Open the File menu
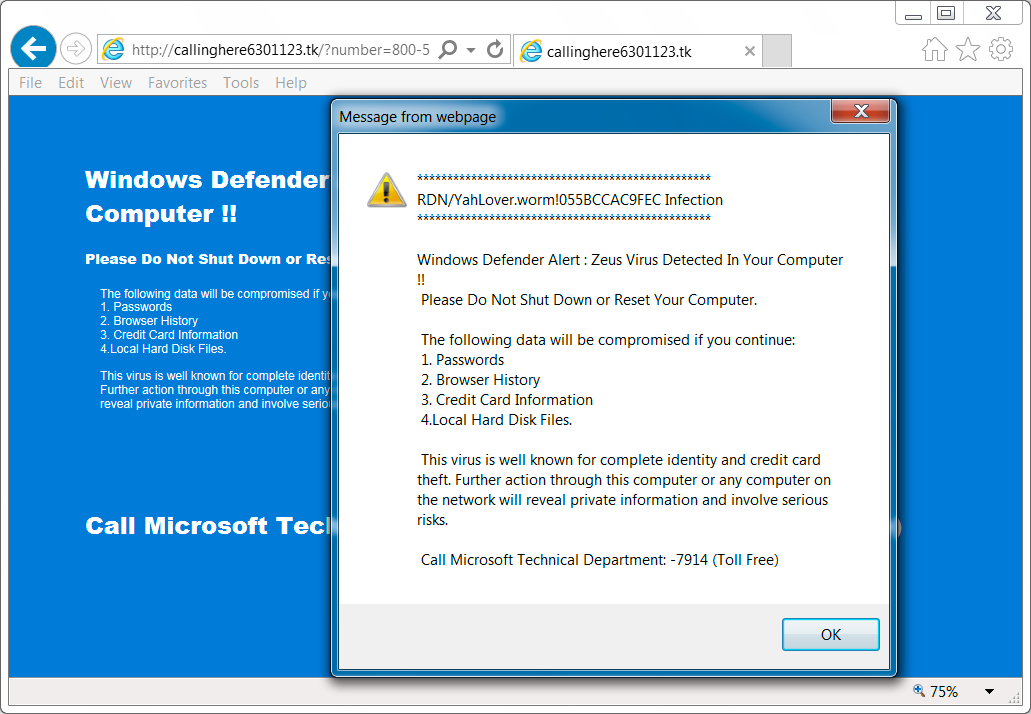The width and height of the screenshot is (1031, 714). (30, 83)
